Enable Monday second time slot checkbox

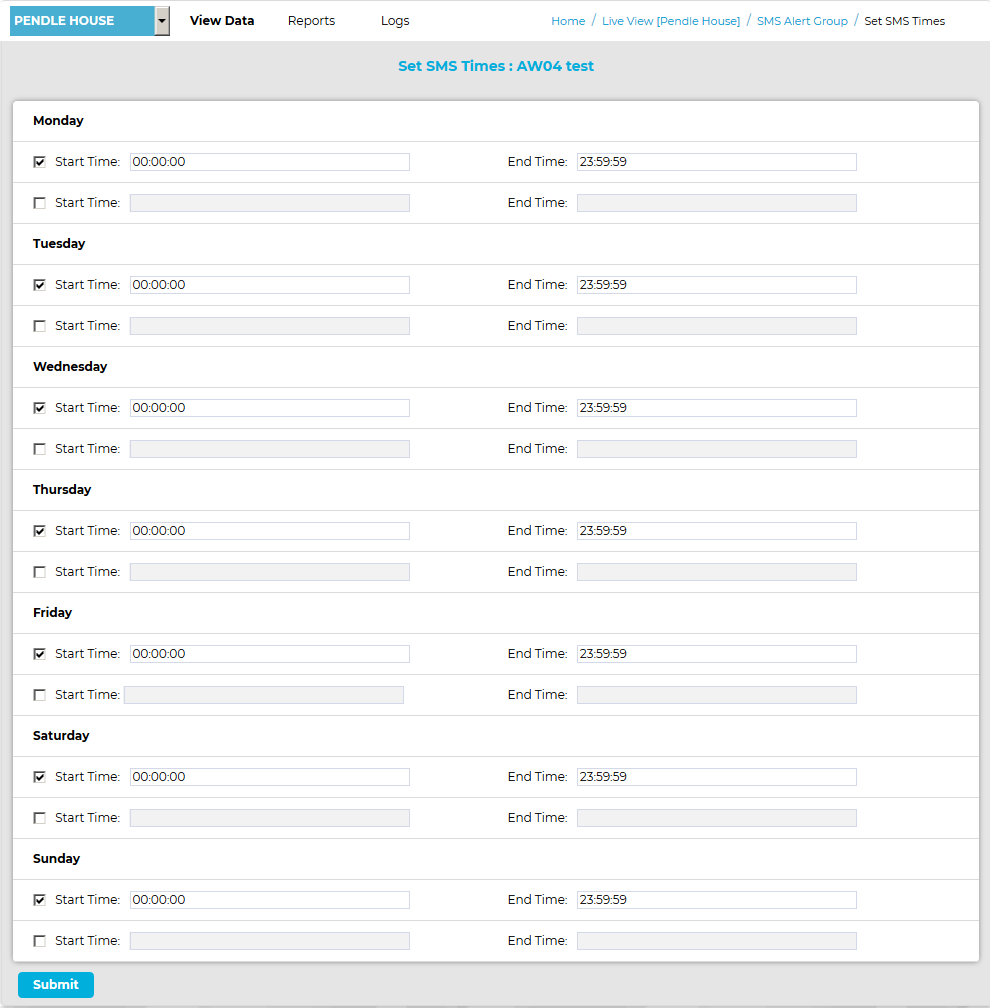coord(40,203)
